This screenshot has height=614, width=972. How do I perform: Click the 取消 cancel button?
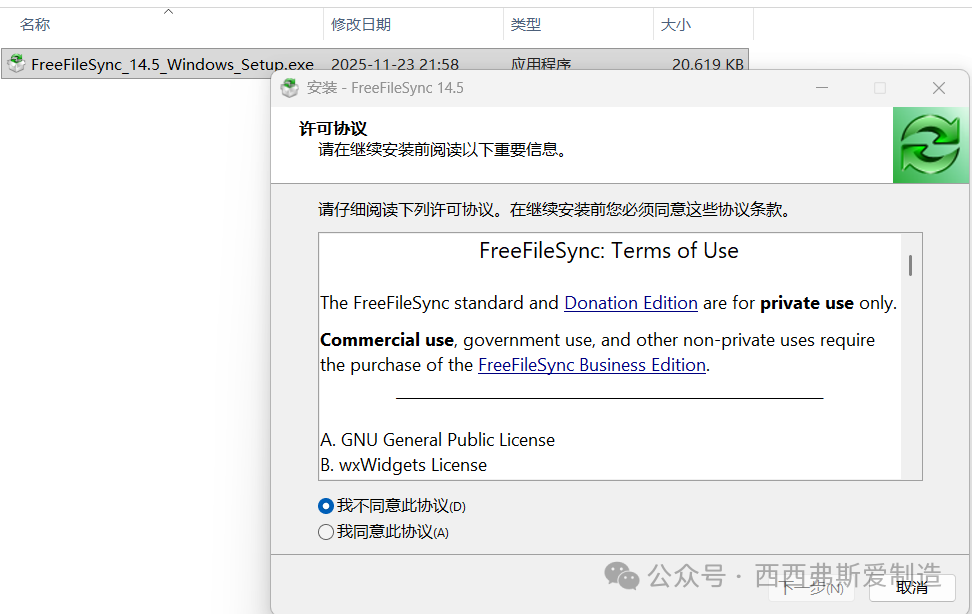(x=912, y=587)
